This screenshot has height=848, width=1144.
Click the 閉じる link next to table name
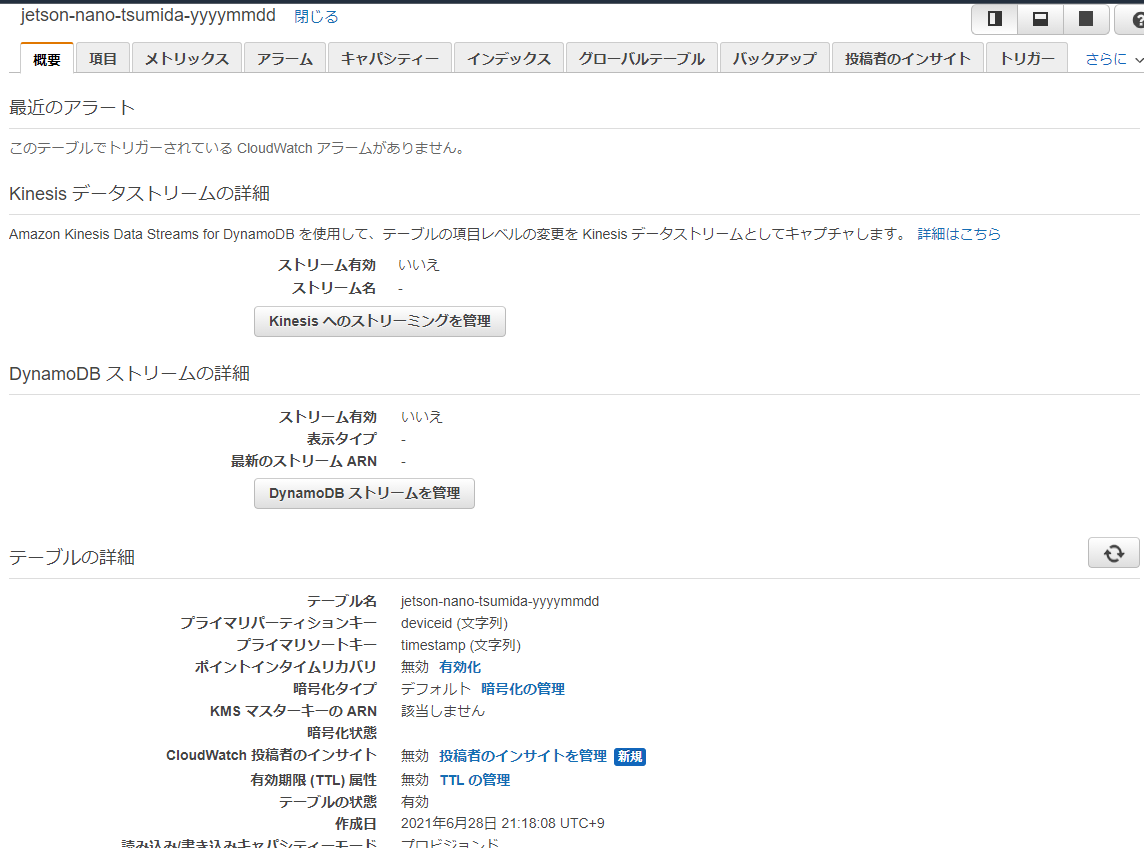pyautogui.click(x=316, y=17)
